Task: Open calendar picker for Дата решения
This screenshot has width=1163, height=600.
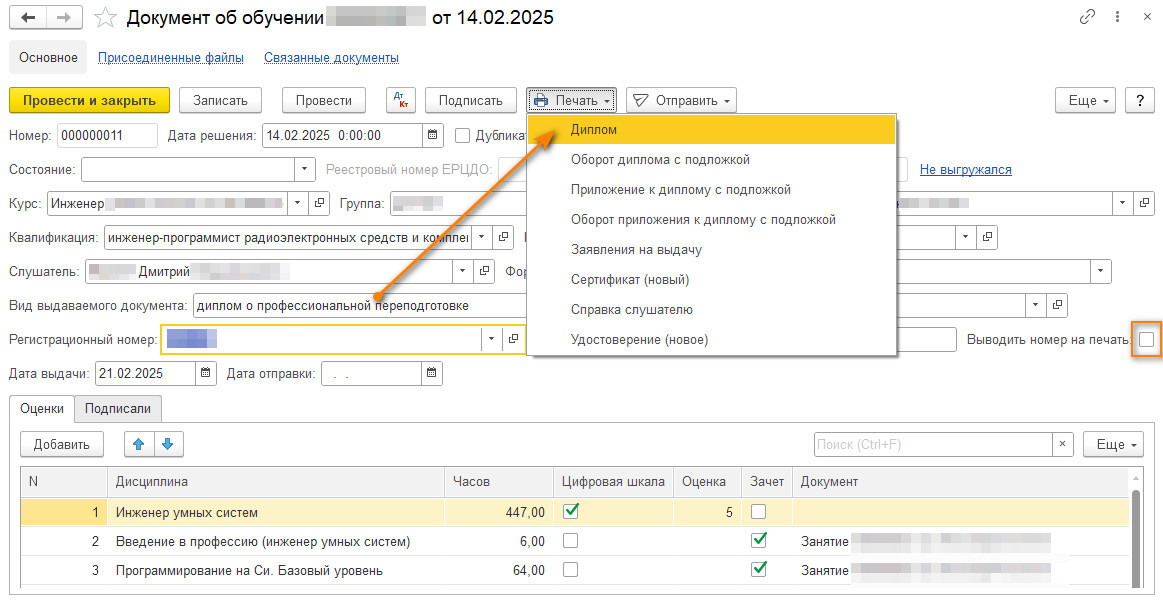Action: (x=432, y=136)
